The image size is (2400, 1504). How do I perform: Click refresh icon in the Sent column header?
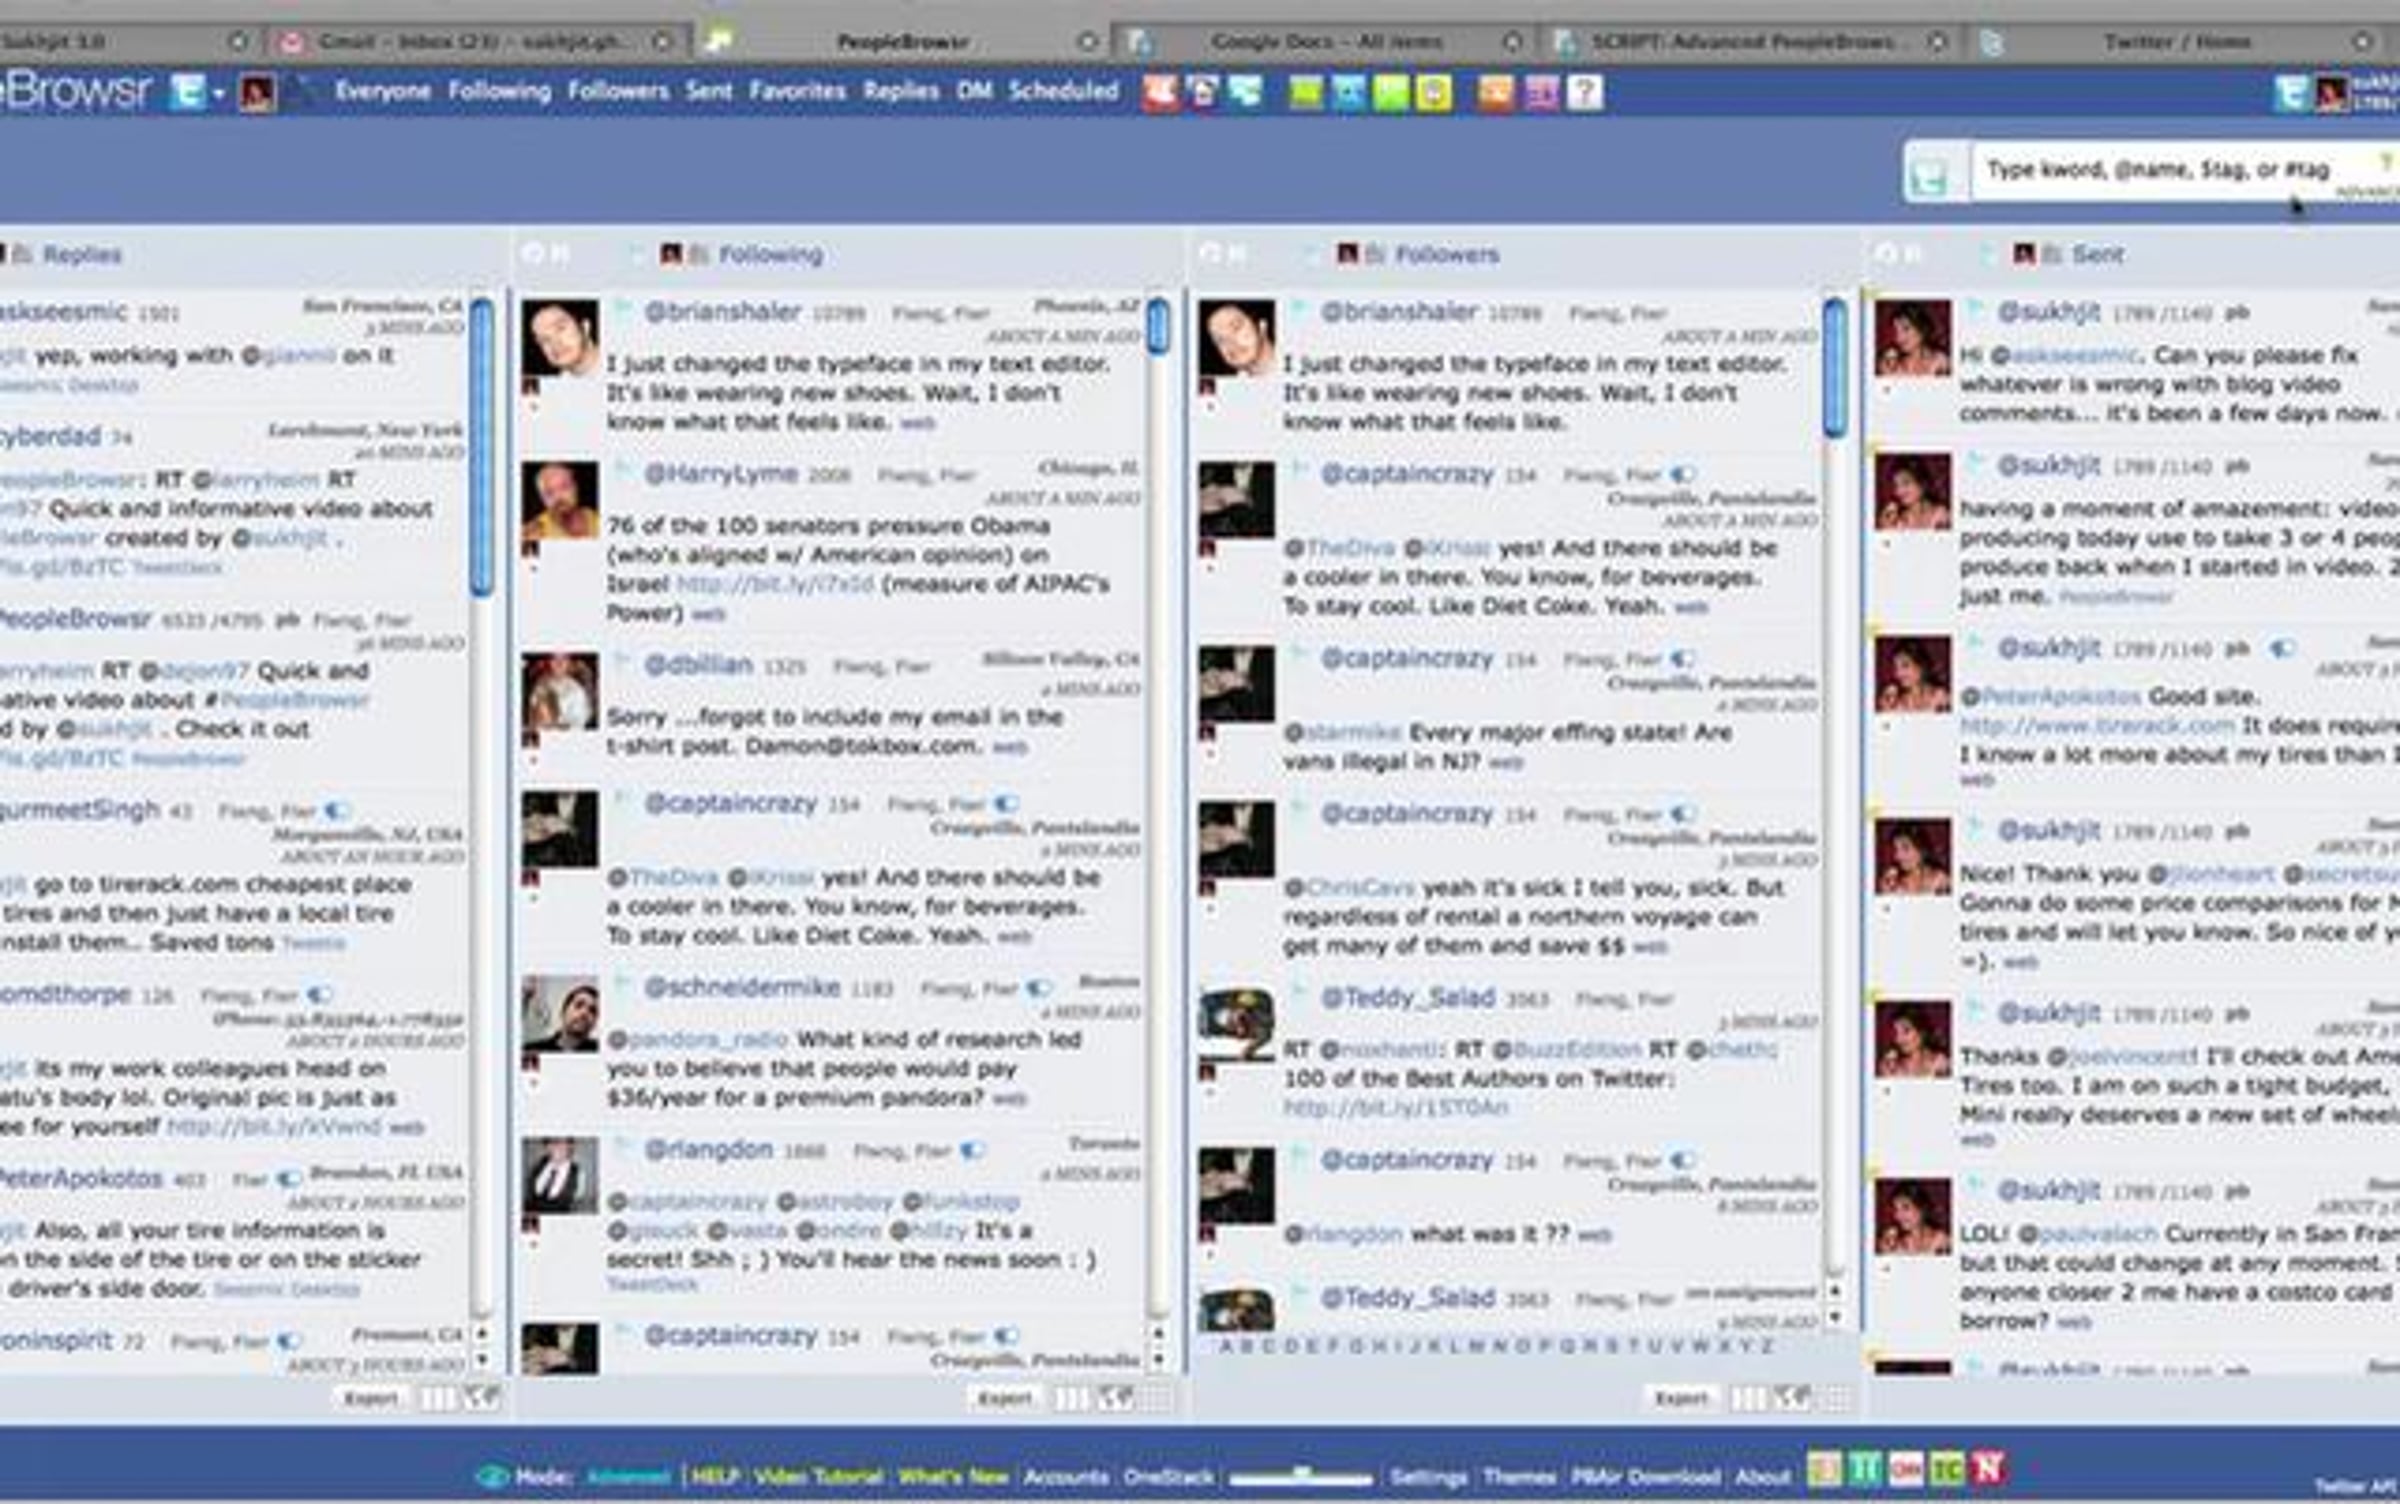(x=1886, y=254)
